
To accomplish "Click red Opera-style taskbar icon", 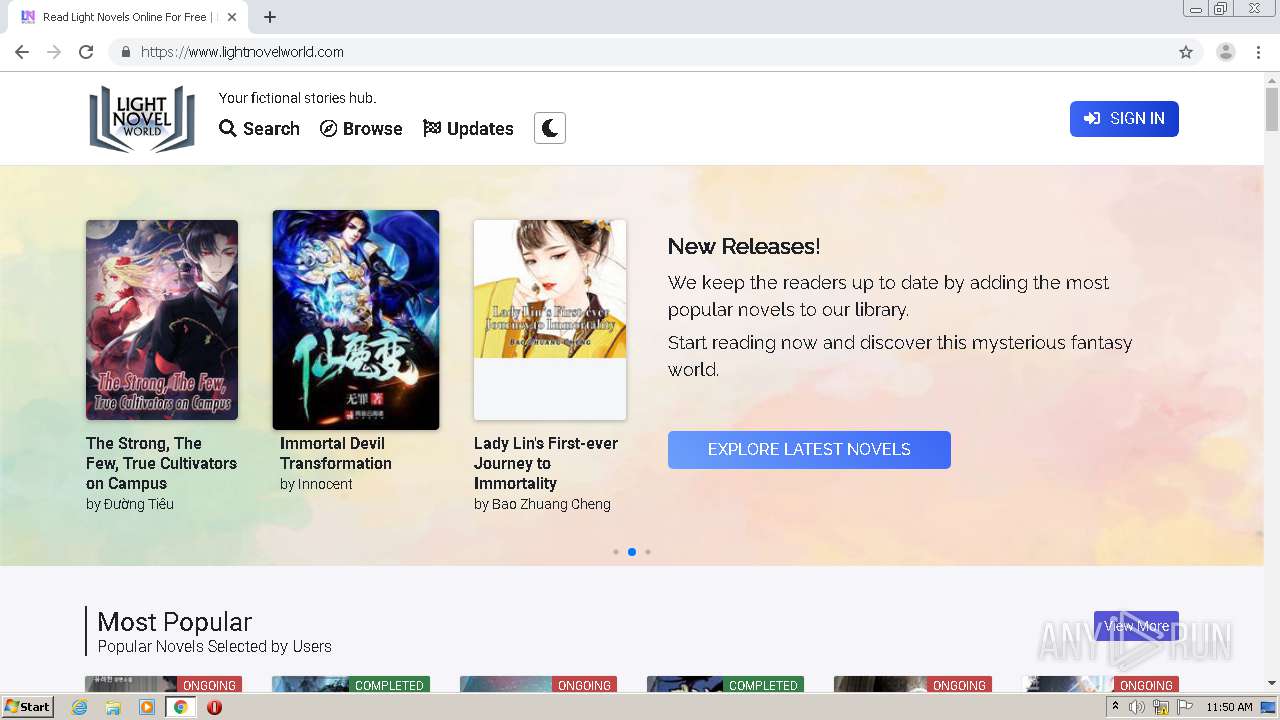I will (x=214, y=707).
